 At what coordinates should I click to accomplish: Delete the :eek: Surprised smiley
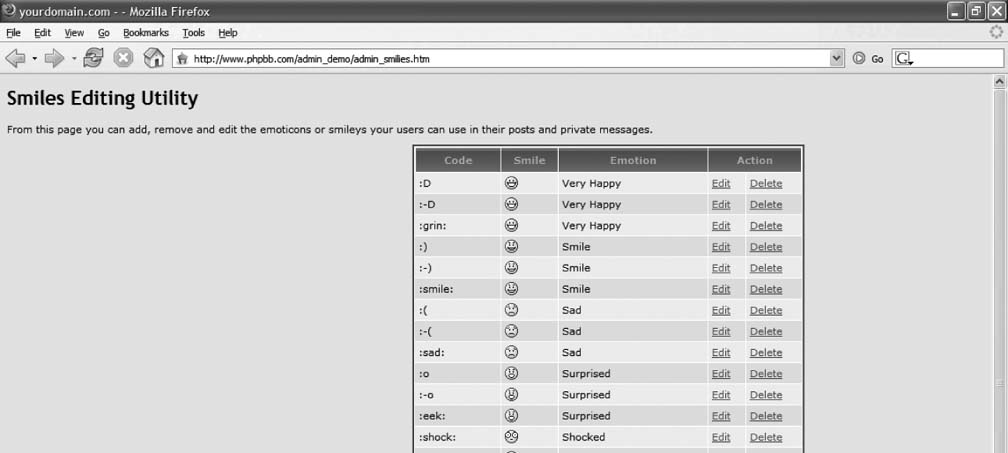point(766,416)
